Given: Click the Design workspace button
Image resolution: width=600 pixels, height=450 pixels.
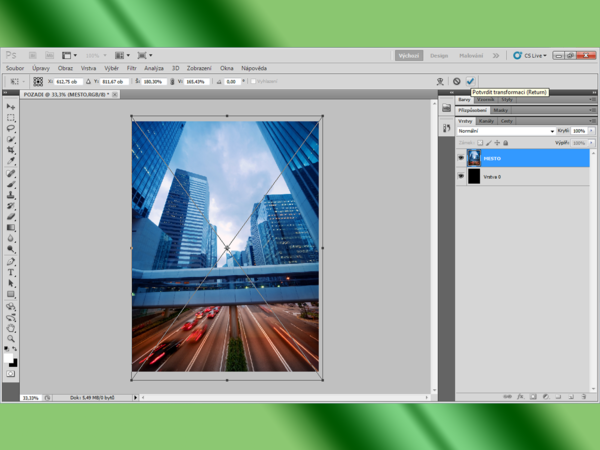Looking at the screenshot, I should pos(439,55).
